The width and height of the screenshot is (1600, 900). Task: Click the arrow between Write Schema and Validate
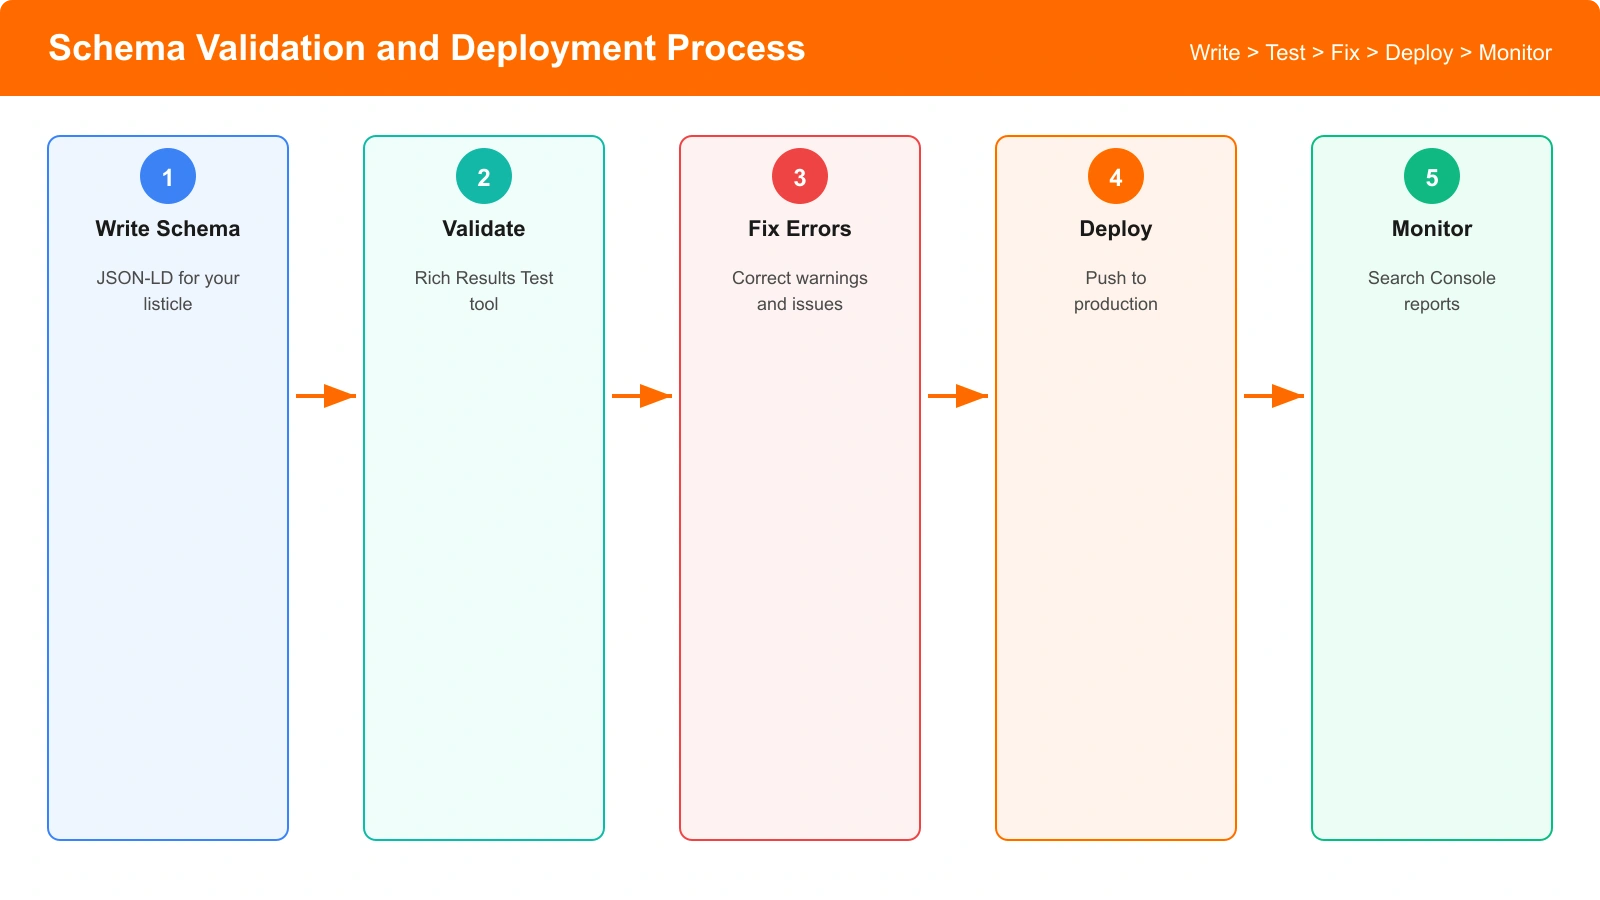(x=325, y=395)
